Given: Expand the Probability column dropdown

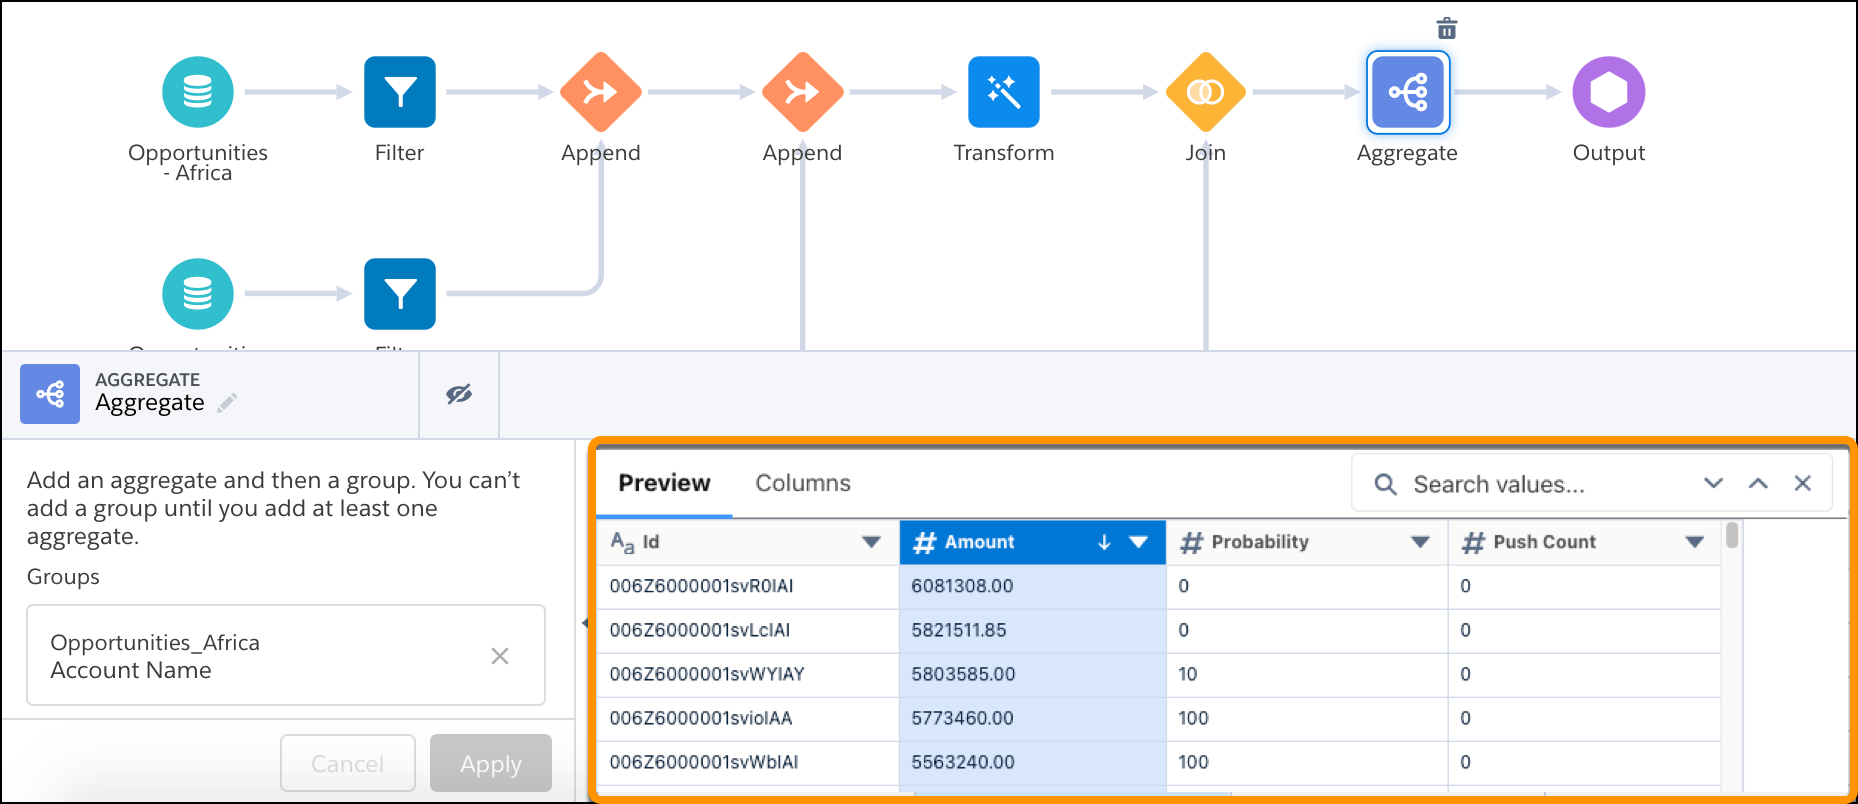Looking at the screenshot, I should pos(1420,542).
